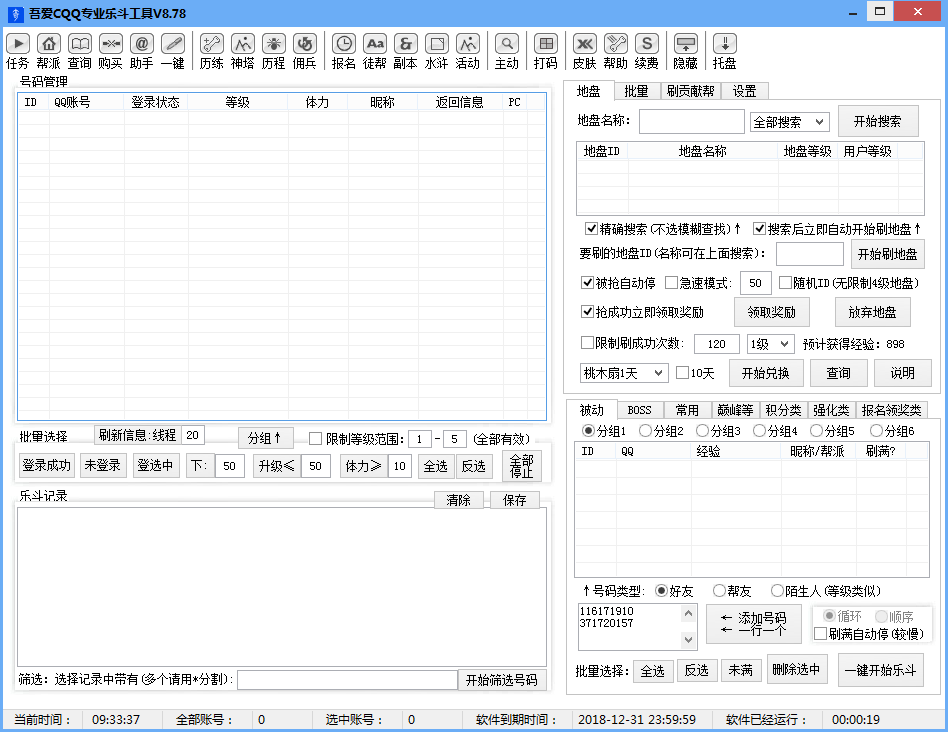Viewport: 948px width, 732px height.
Task: Open the 桃木扇1天 dropdown
Action: pyautogui.click(x=624, y=373)
